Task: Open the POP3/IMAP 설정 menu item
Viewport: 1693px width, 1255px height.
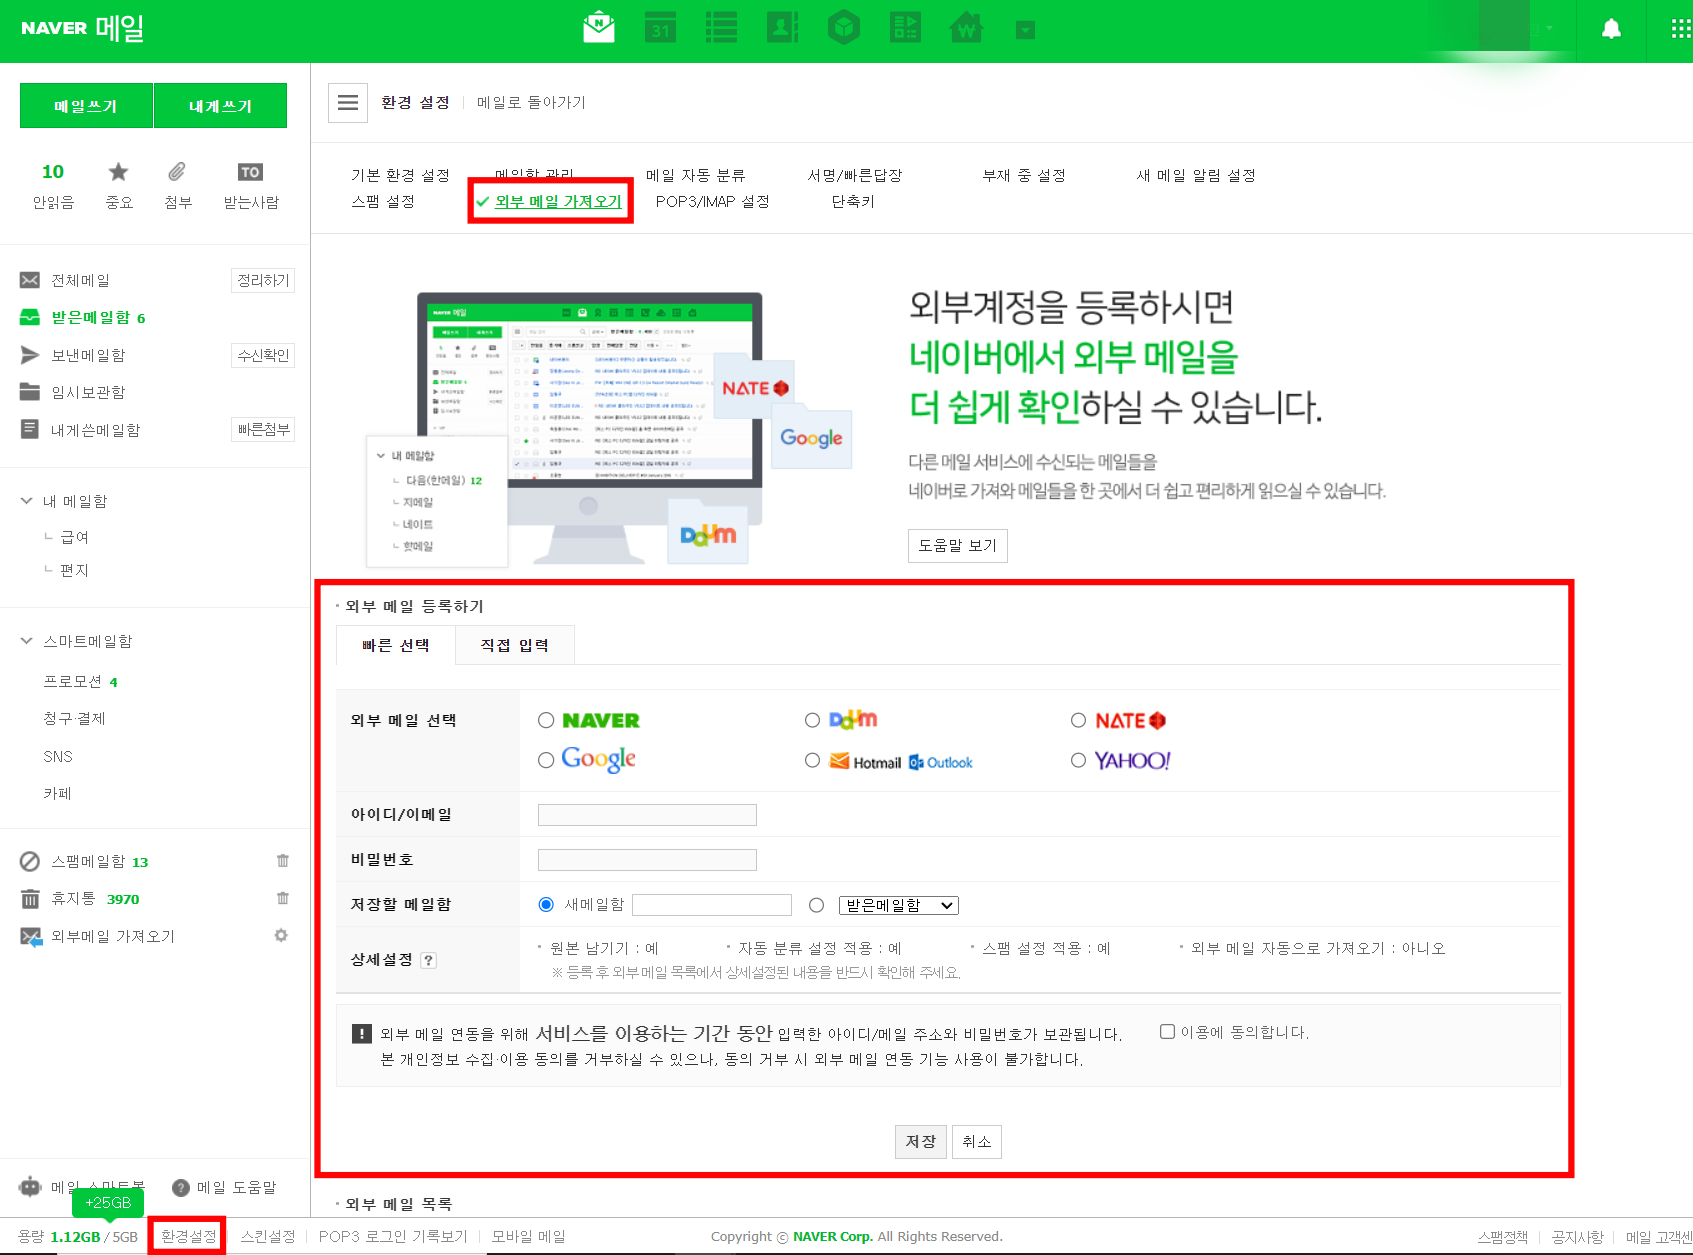Action: [713, 201]
